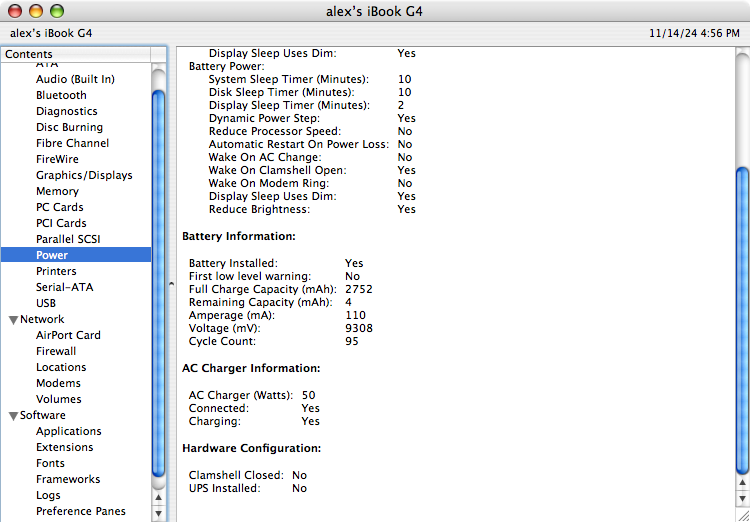Screen dimensions: 750x522
Task: Open Modems under Network
Action: point(58,383)
